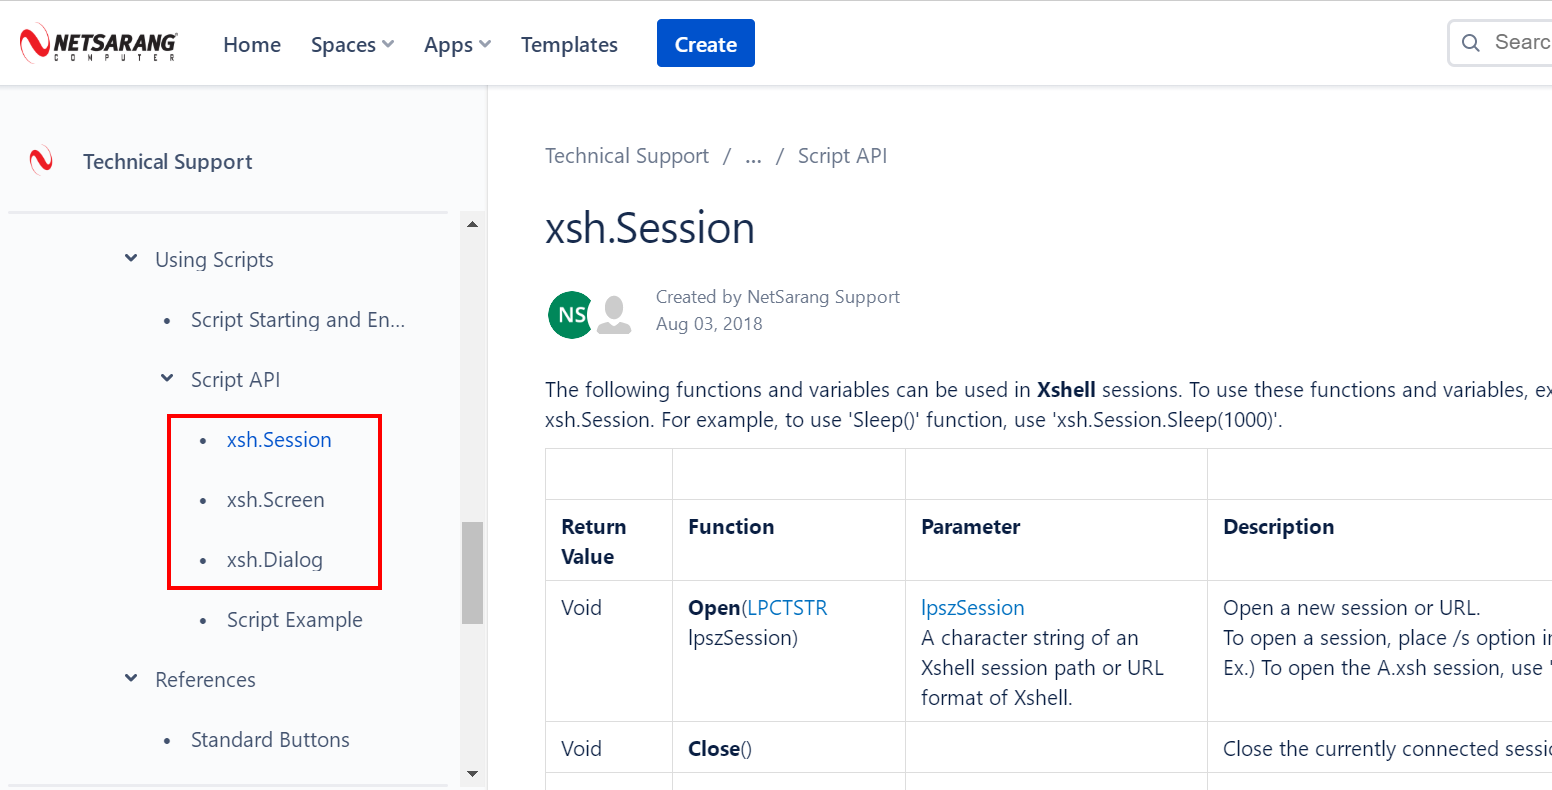Click the Description column header

1278,527
